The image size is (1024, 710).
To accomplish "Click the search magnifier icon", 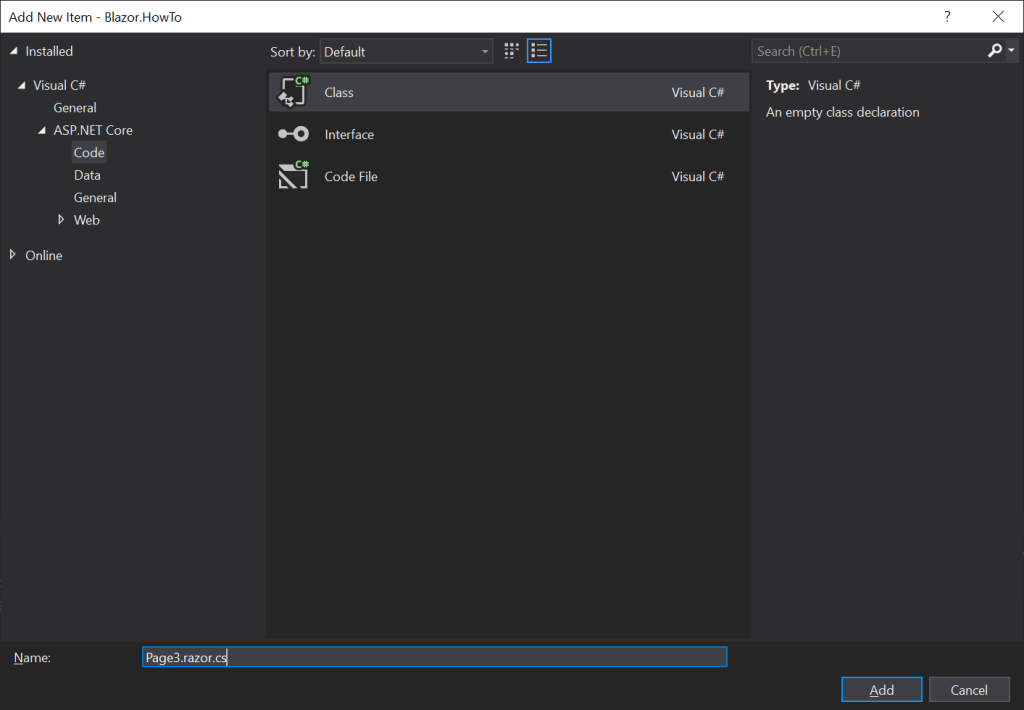I will tap(994, 51).
